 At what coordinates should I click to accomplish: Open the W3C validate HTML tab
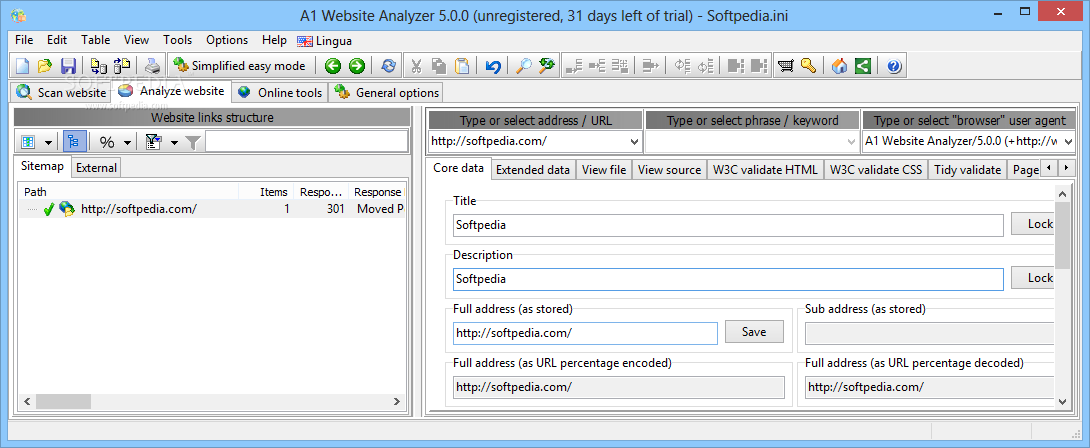click(x=765, y=170)
